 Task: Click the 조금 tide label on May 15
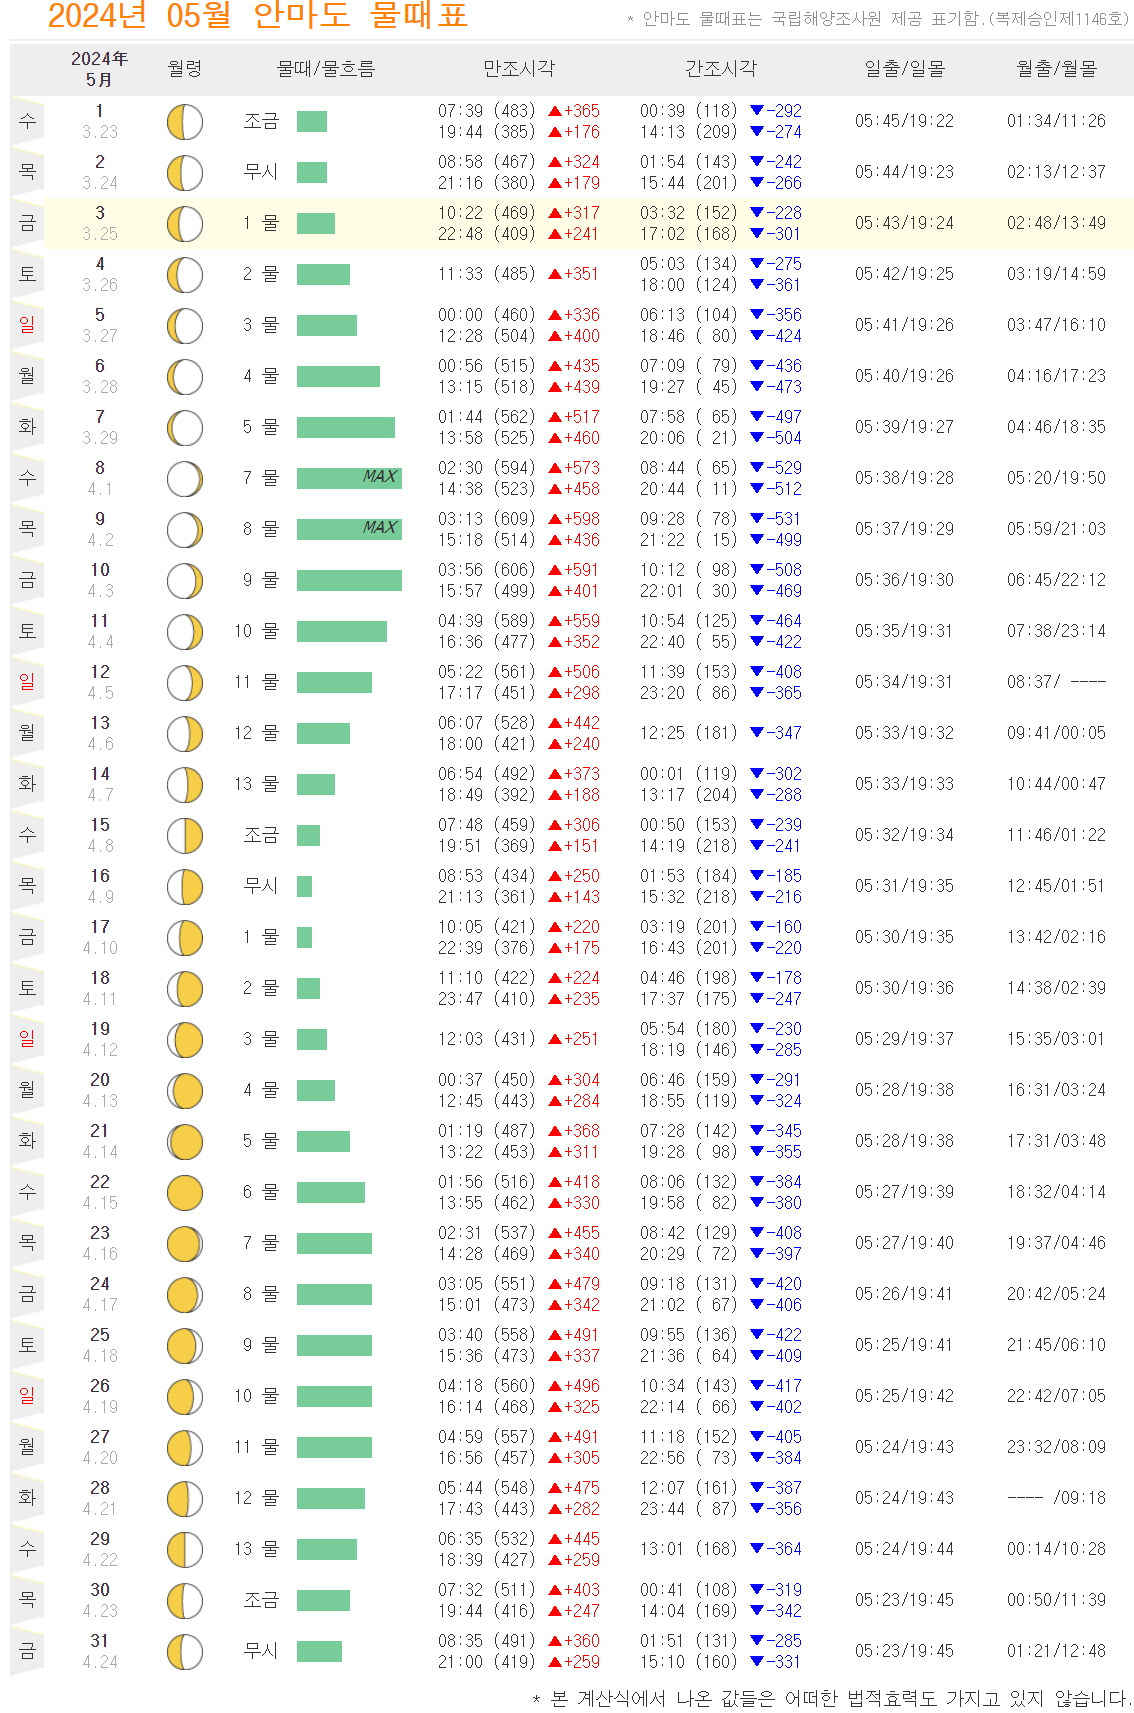pyautogui.click(x=261, y=835)
